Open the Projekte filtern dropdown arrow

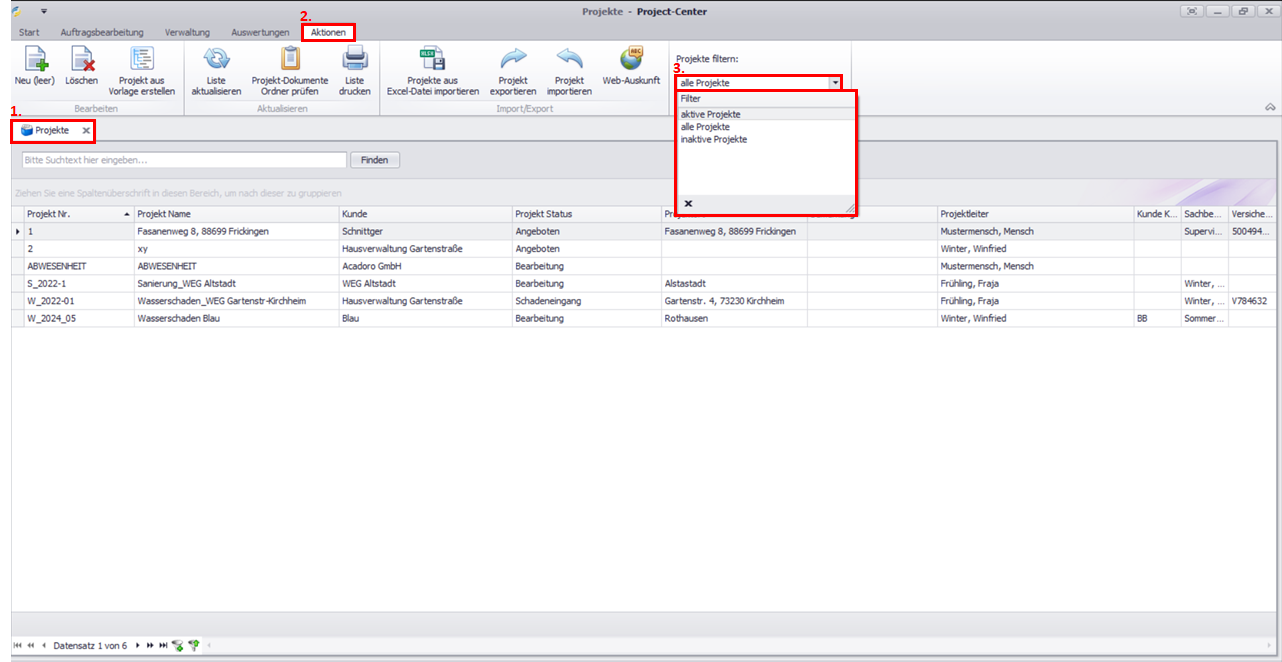pos(834,83)
